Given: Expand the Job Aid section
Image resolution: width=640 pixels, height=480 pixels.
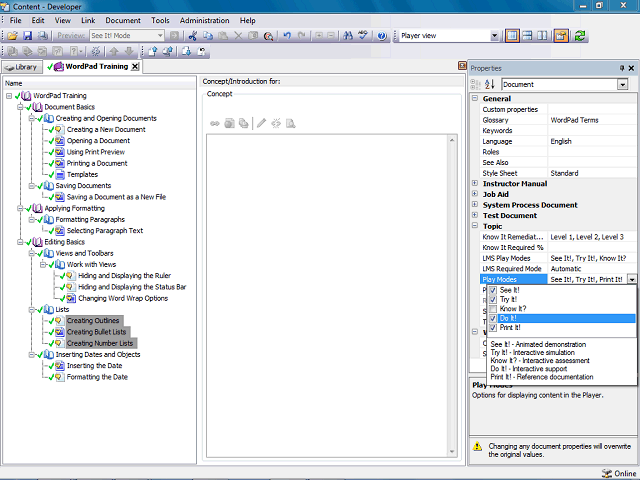Looking at the screenshot, I should pos(475,194).
